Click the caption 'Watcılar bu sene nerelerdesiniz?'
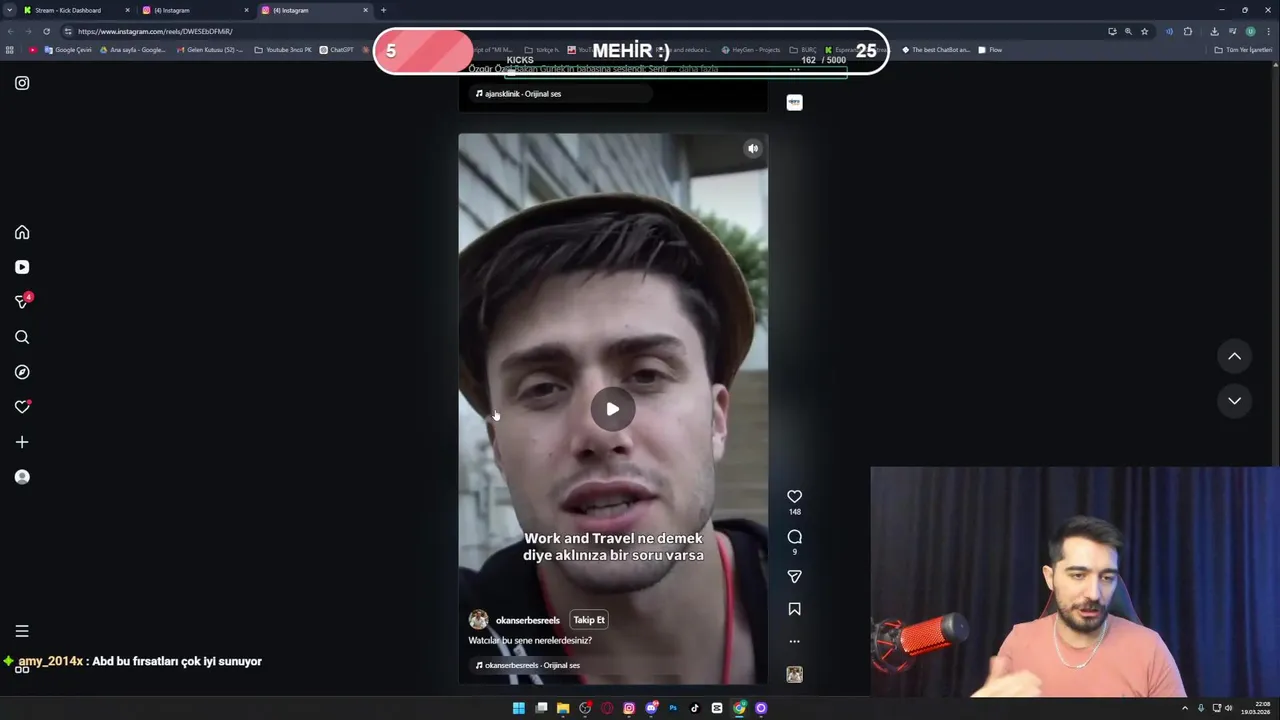This screenshot has height=720, width=1280. coord(530,640)
